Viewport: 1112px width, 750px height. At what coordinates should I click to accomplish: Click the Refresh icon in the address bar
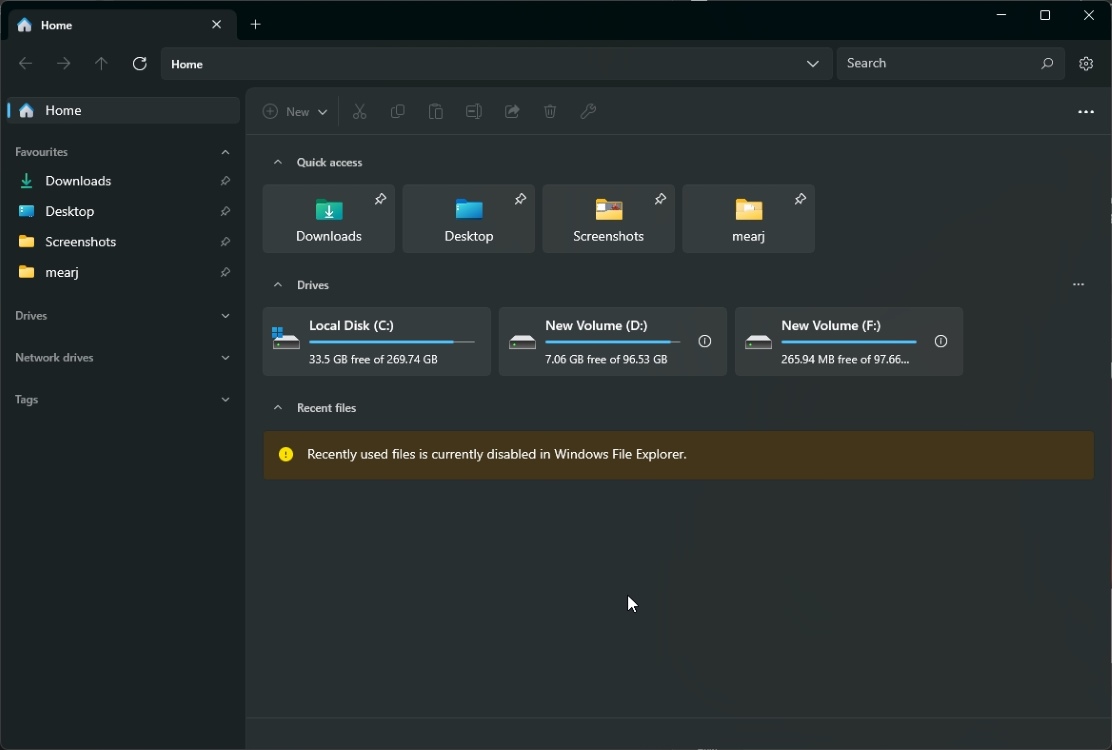(139, 63)
